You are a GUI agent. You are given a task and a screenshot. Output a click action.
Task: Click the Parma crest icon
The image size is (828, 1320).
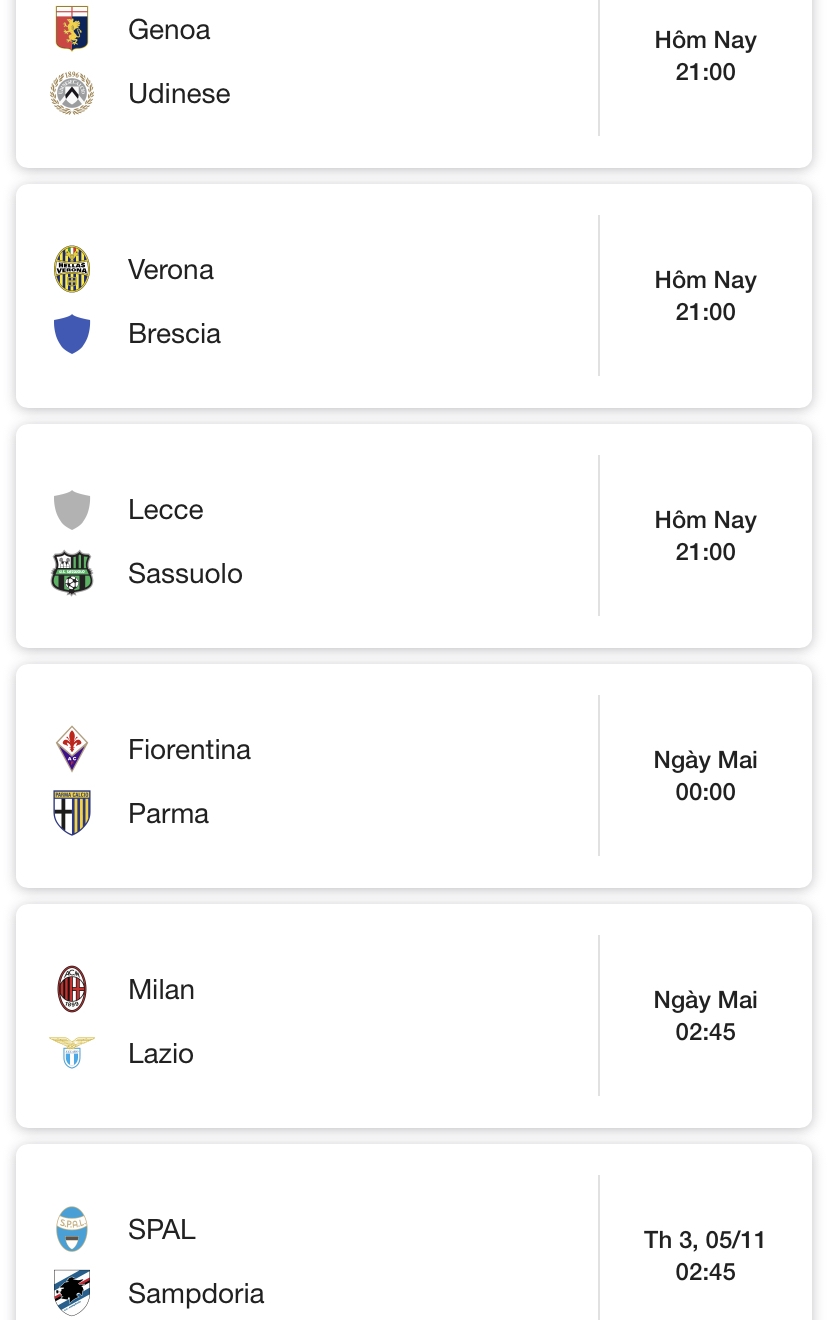pyautogui.click(x=72, y=813)
